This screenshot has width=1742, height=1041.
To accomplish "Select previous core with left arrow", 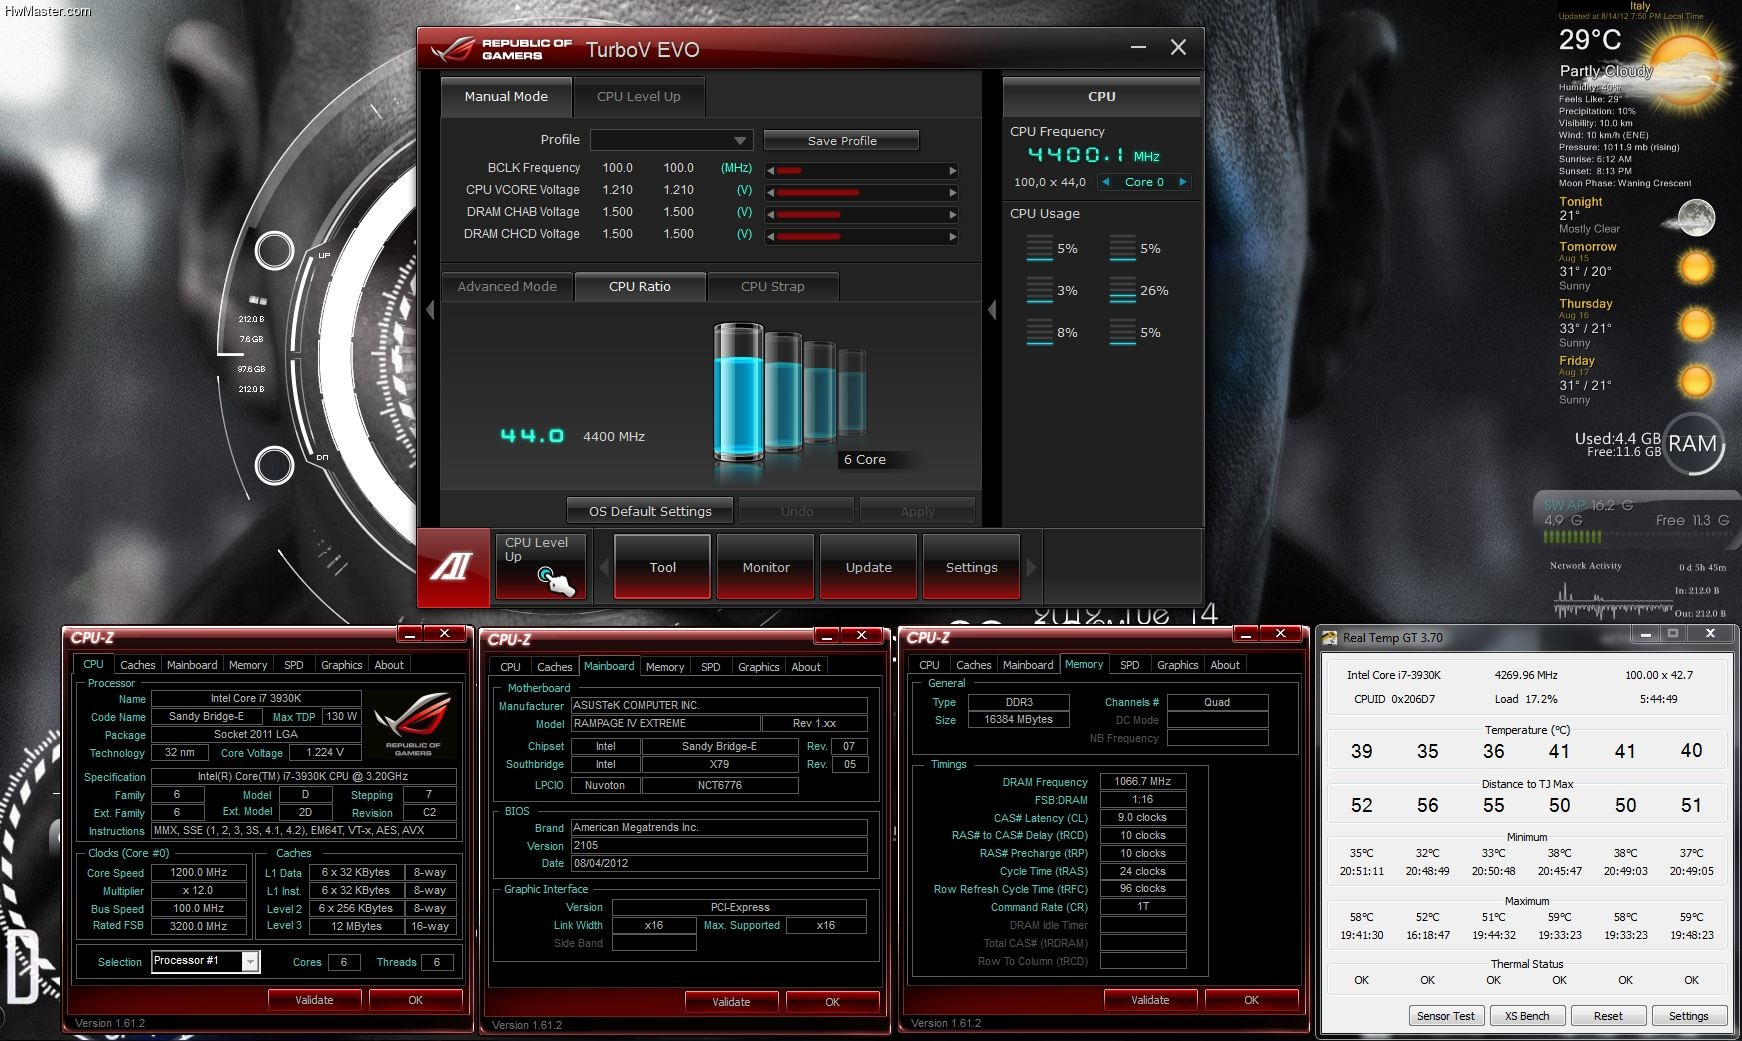I will click(x=1105, y=182).
